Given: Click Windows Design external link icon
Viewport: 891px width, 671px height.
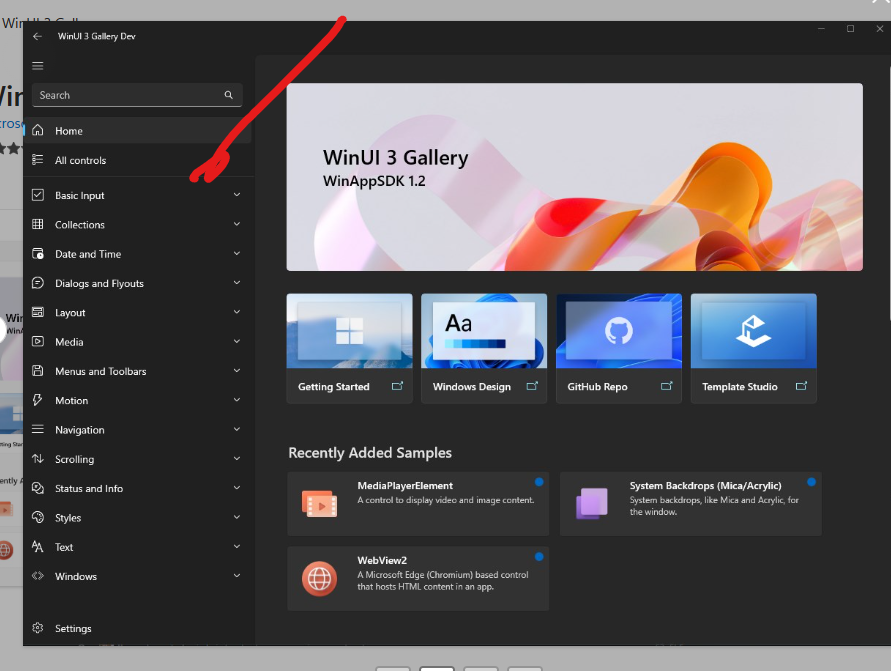Looking at the screenshot, I should 532,386.
